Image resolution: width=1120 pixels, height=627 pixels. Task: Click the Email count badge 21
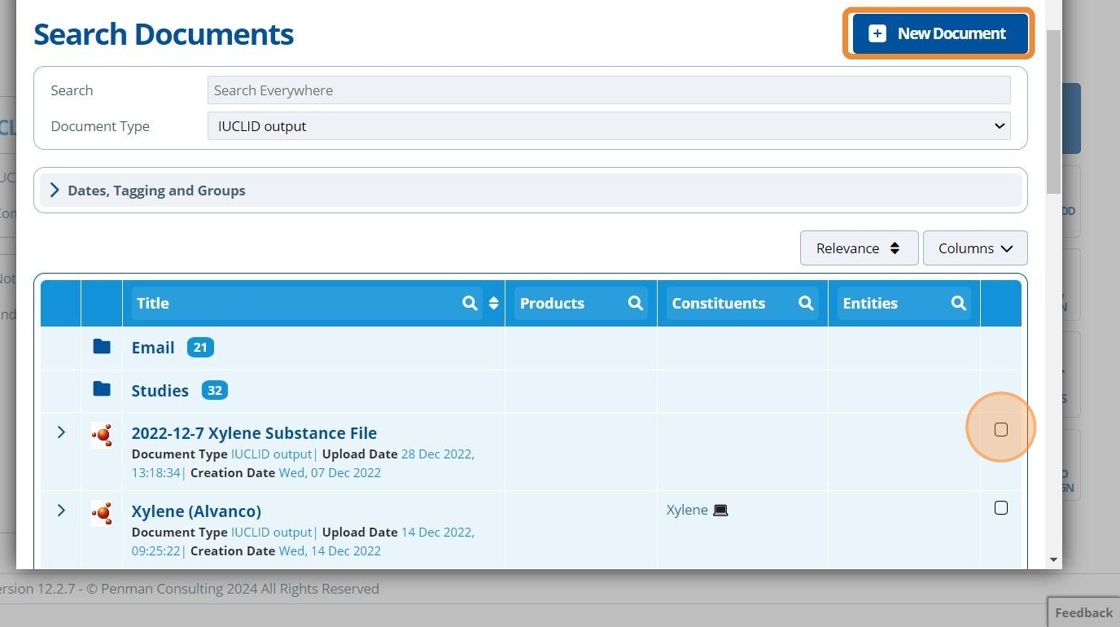click(200, 348)
